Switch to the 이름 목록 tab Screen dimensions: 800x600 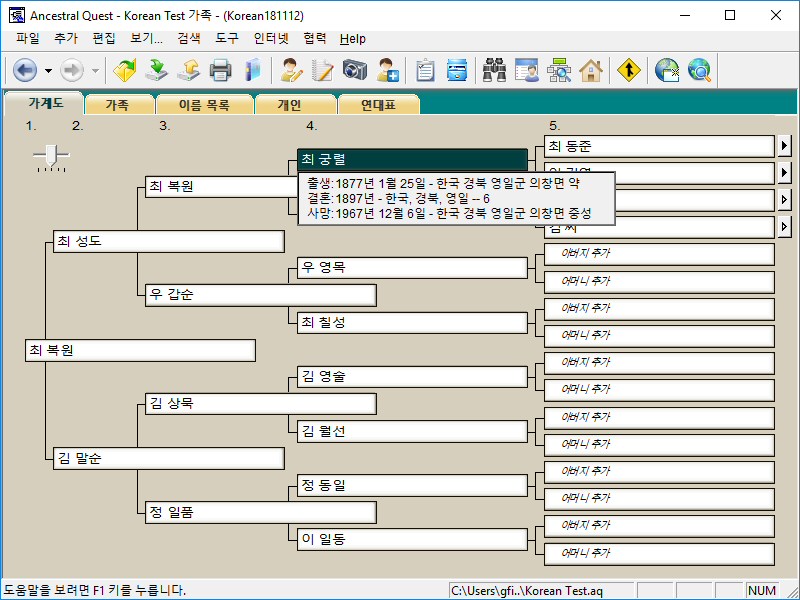tap(203, 104)
